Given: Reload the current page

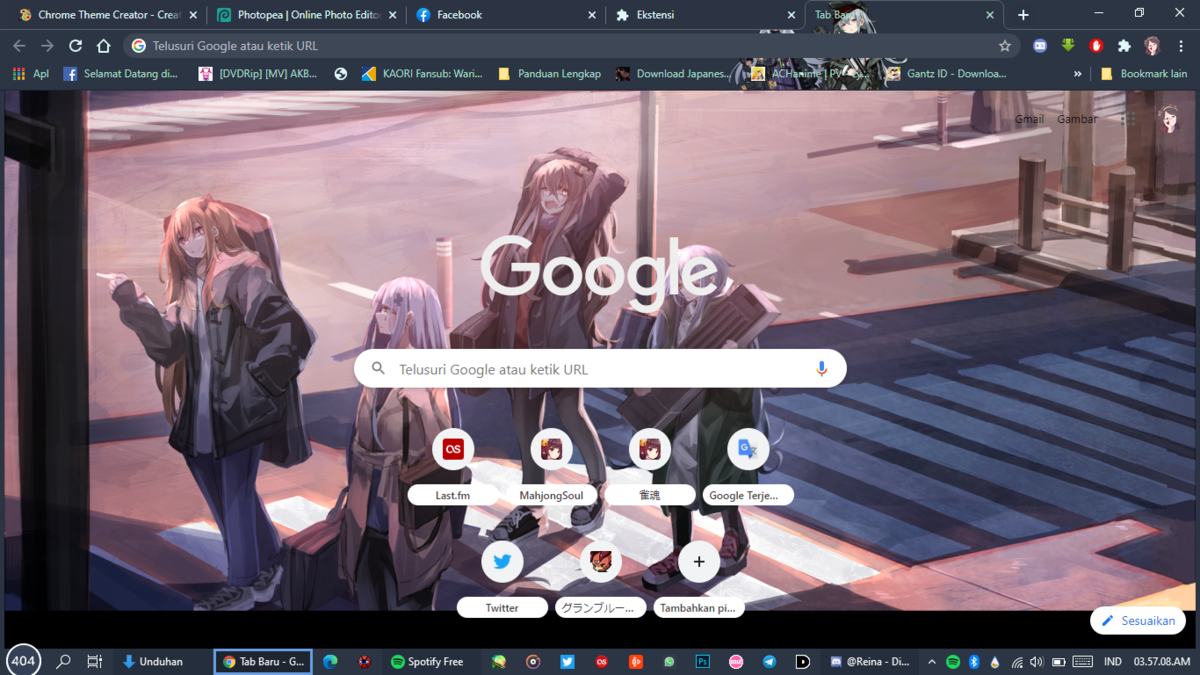Looking at the screenshot, I should (75, 46).
